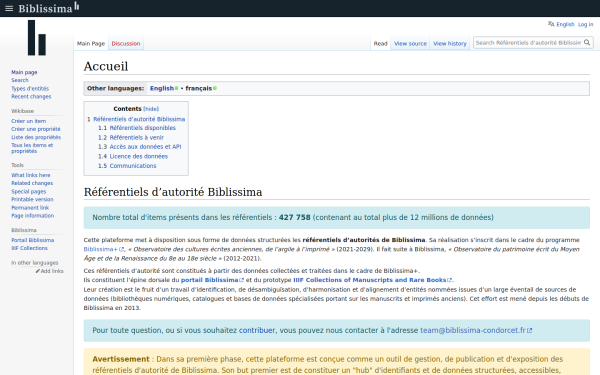Viewport: 600px width, 375px height.
Task: Click the français language label
Action: pos(199,88)
